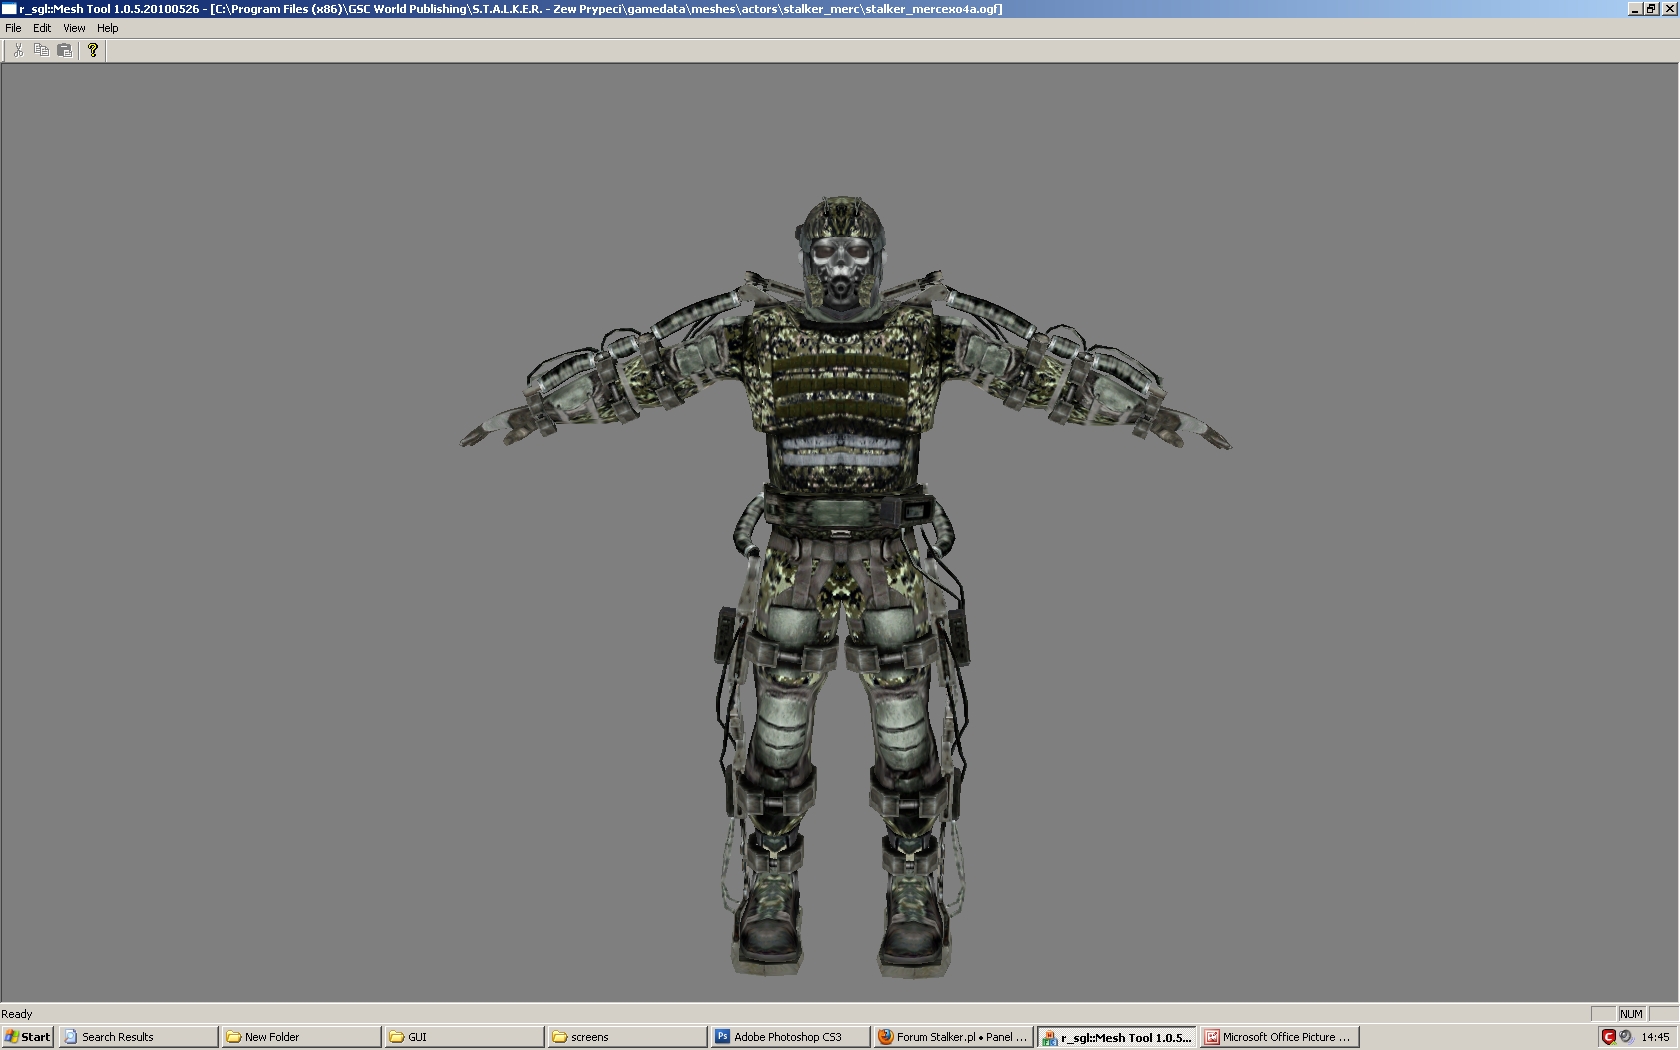Switch to New Folder taskbar window

(301, 1037)
